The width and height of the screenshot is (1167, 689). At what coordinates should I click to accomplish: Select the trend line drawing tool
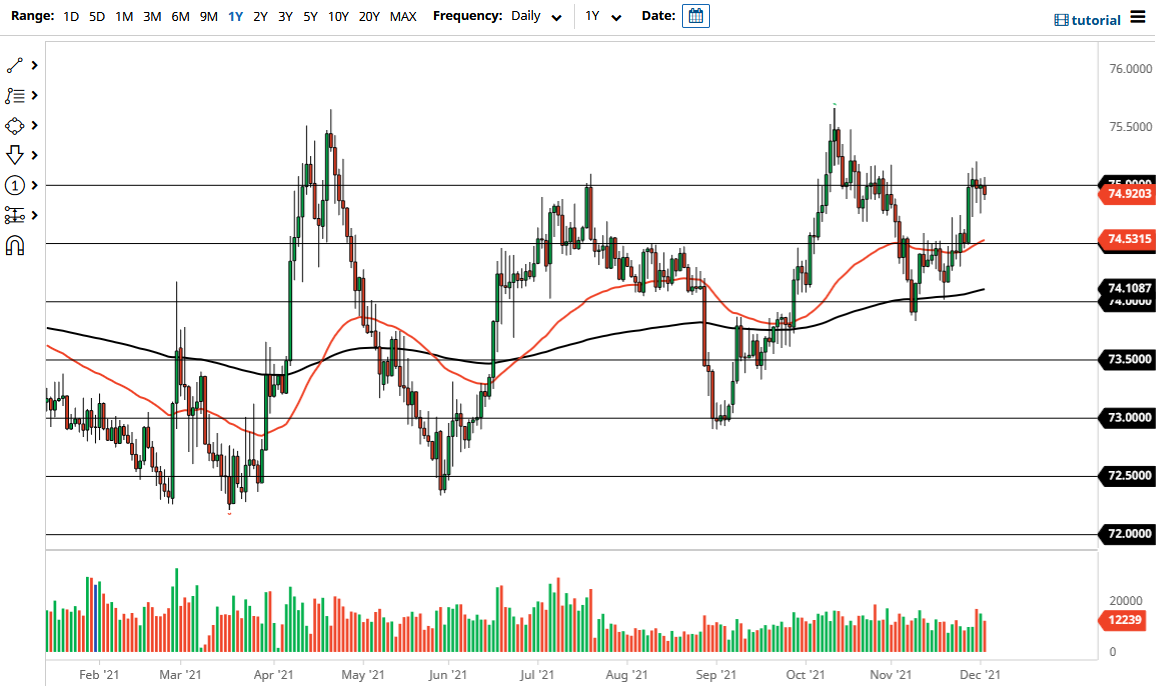14,65
